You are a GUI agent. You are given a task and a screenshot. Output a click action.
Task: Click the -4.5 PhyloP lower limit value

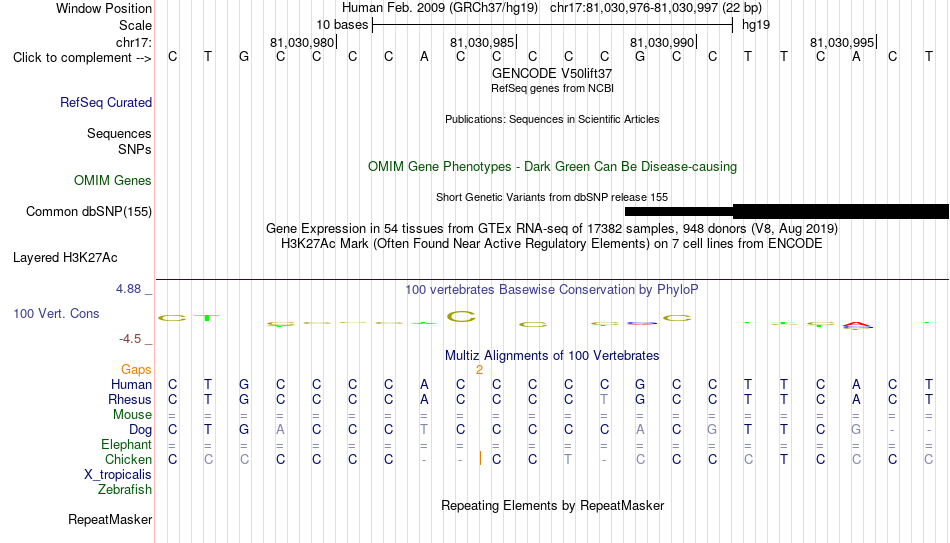pyautogui.click(x=130, y=339)
